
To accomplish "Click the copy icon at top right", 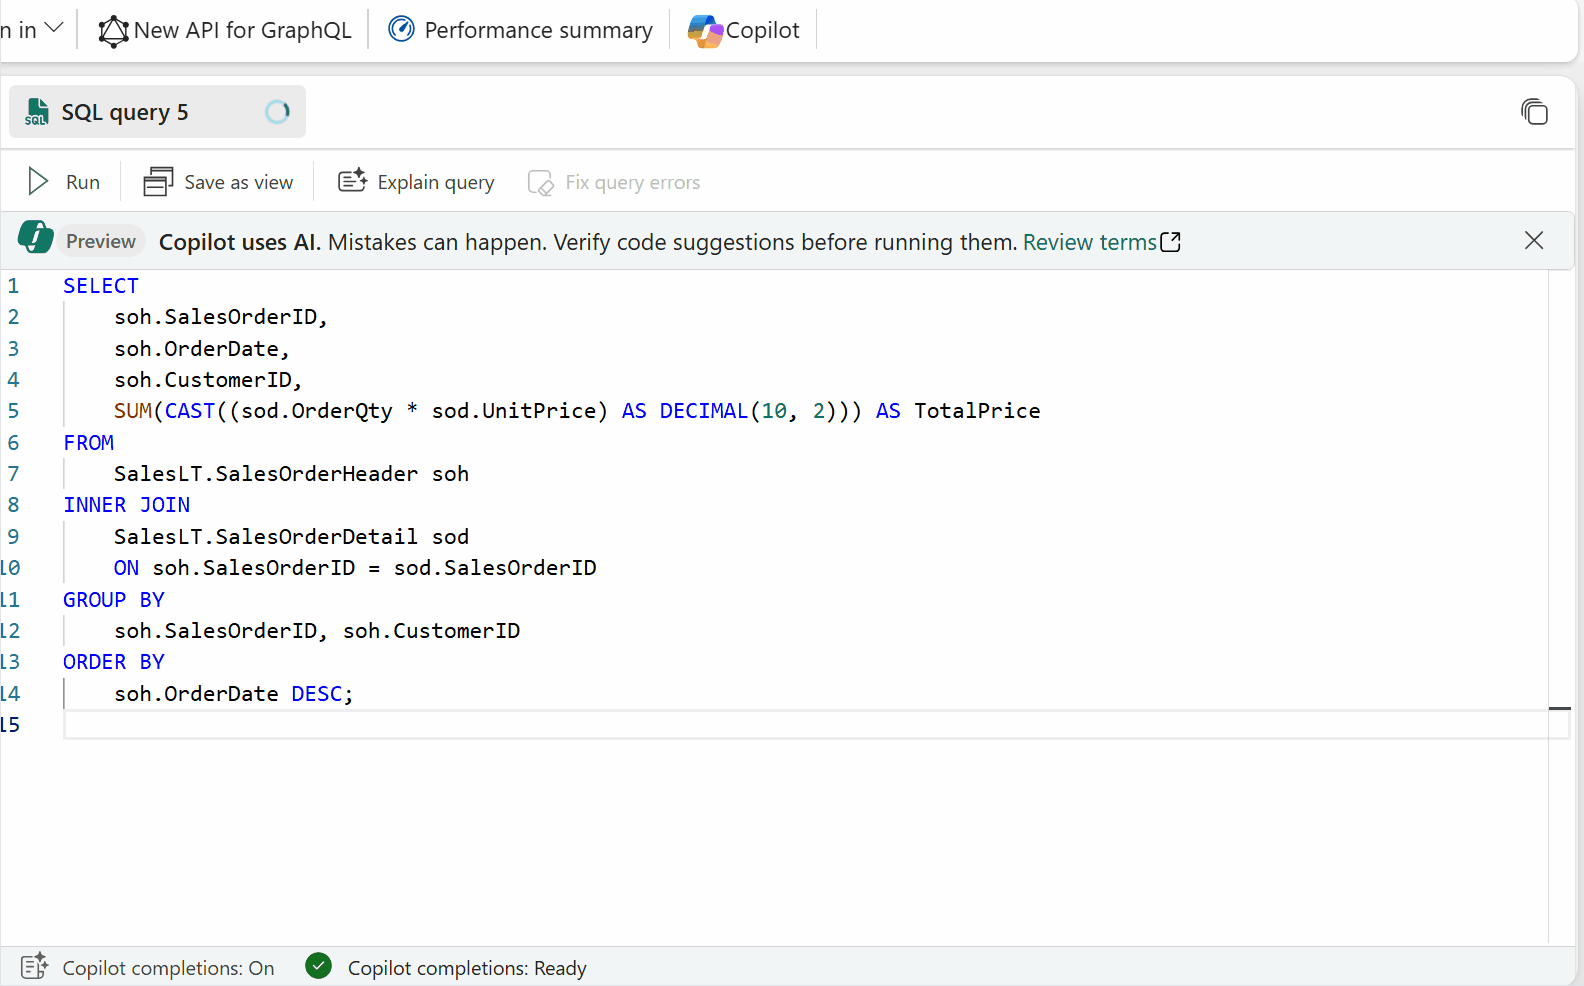I will [x=1534, y=111].
